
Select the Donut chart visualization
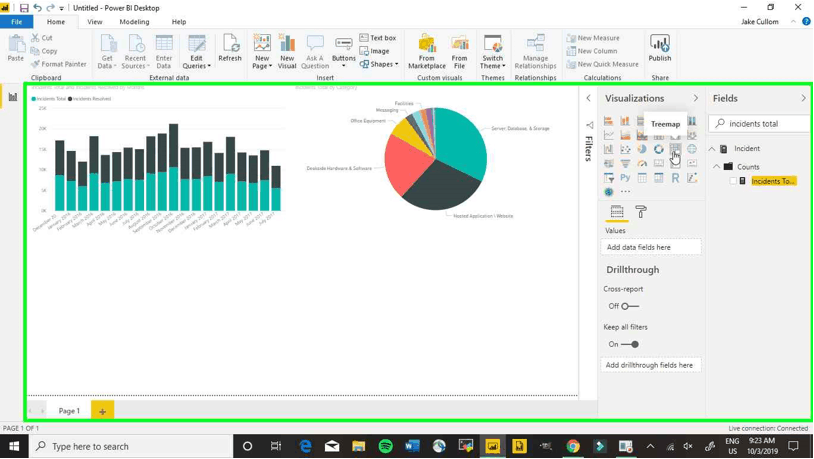(x=659, y=149)
